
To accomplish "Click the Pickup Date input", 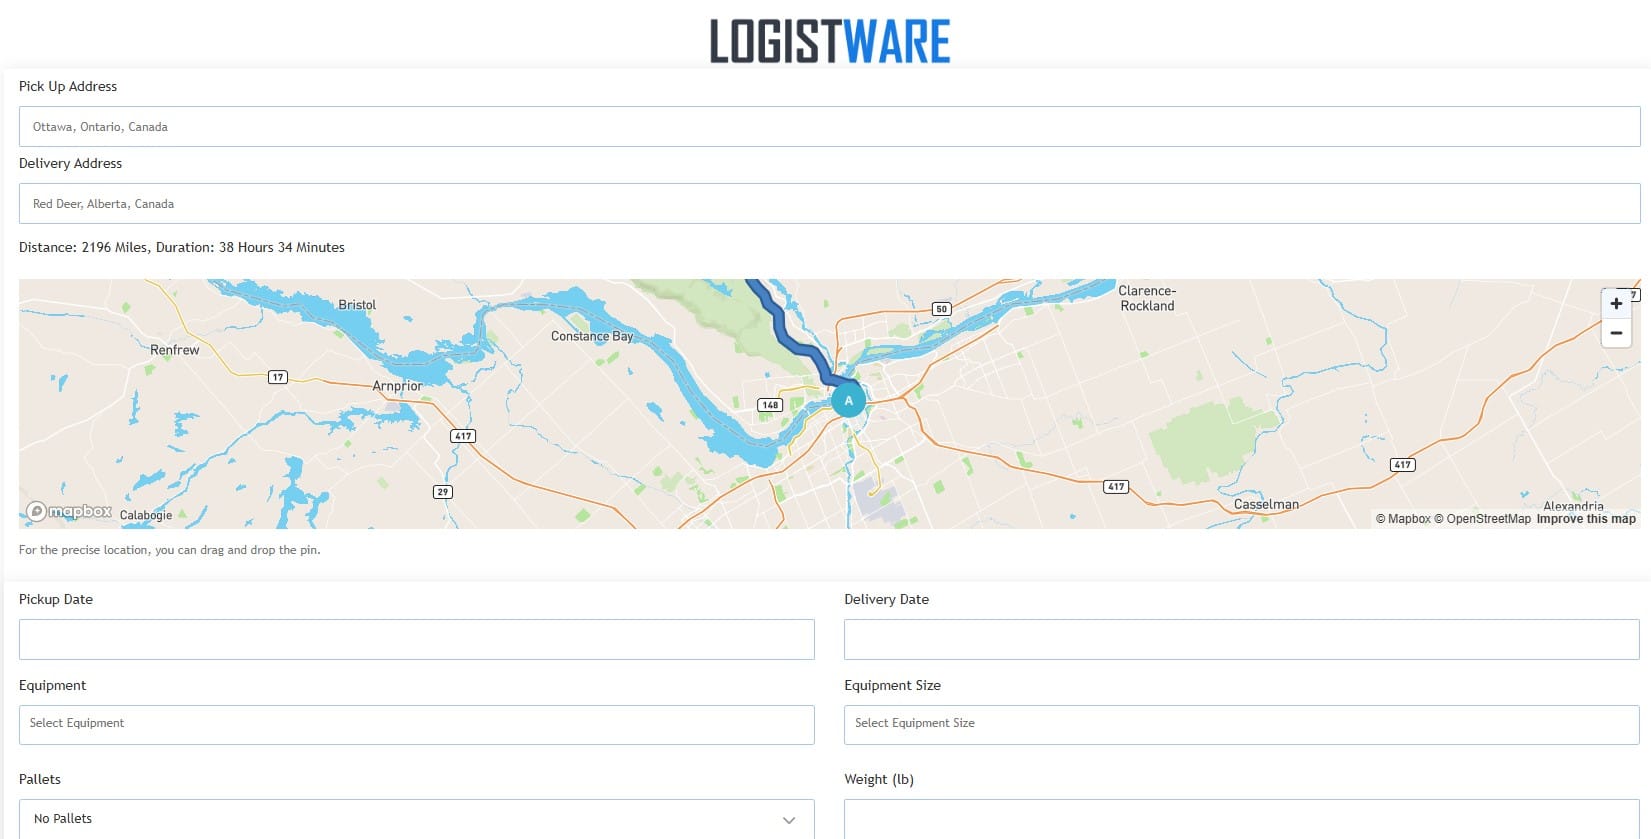I will pos(416,639).
